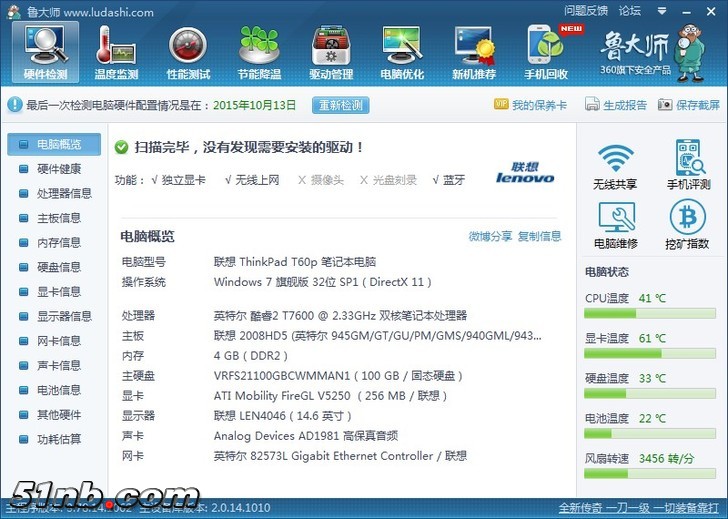Click the 微博分享 Weibo share link
The image size is (728, 519).
tap(490, 236)
